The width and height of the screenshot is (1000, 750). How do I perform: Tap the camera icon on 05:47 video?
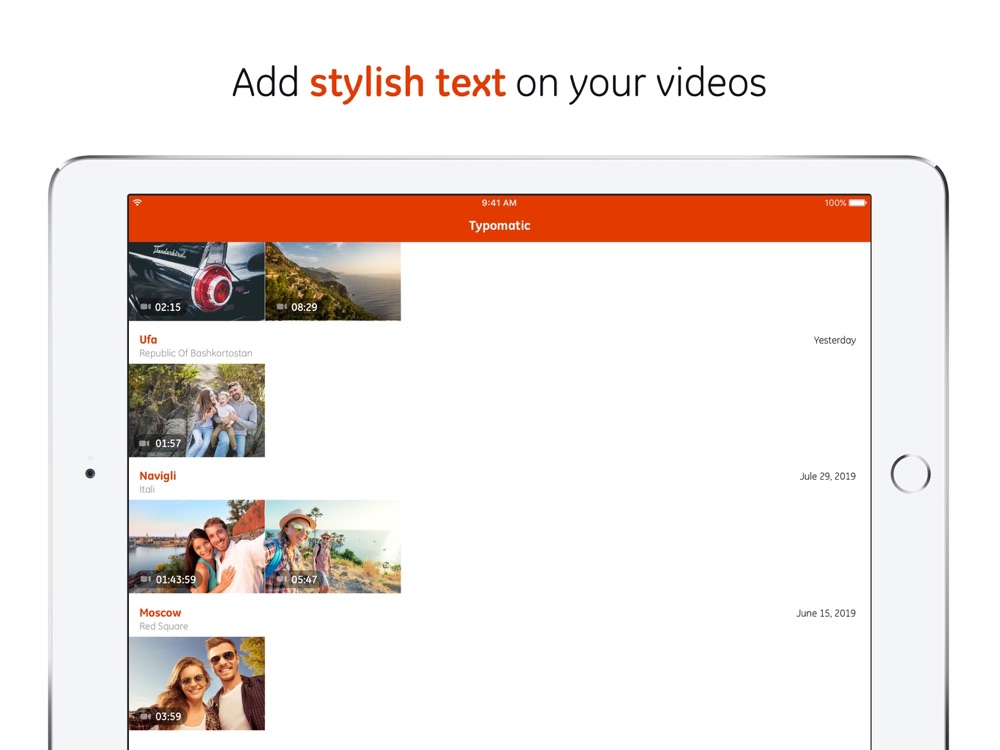point(281,579)
